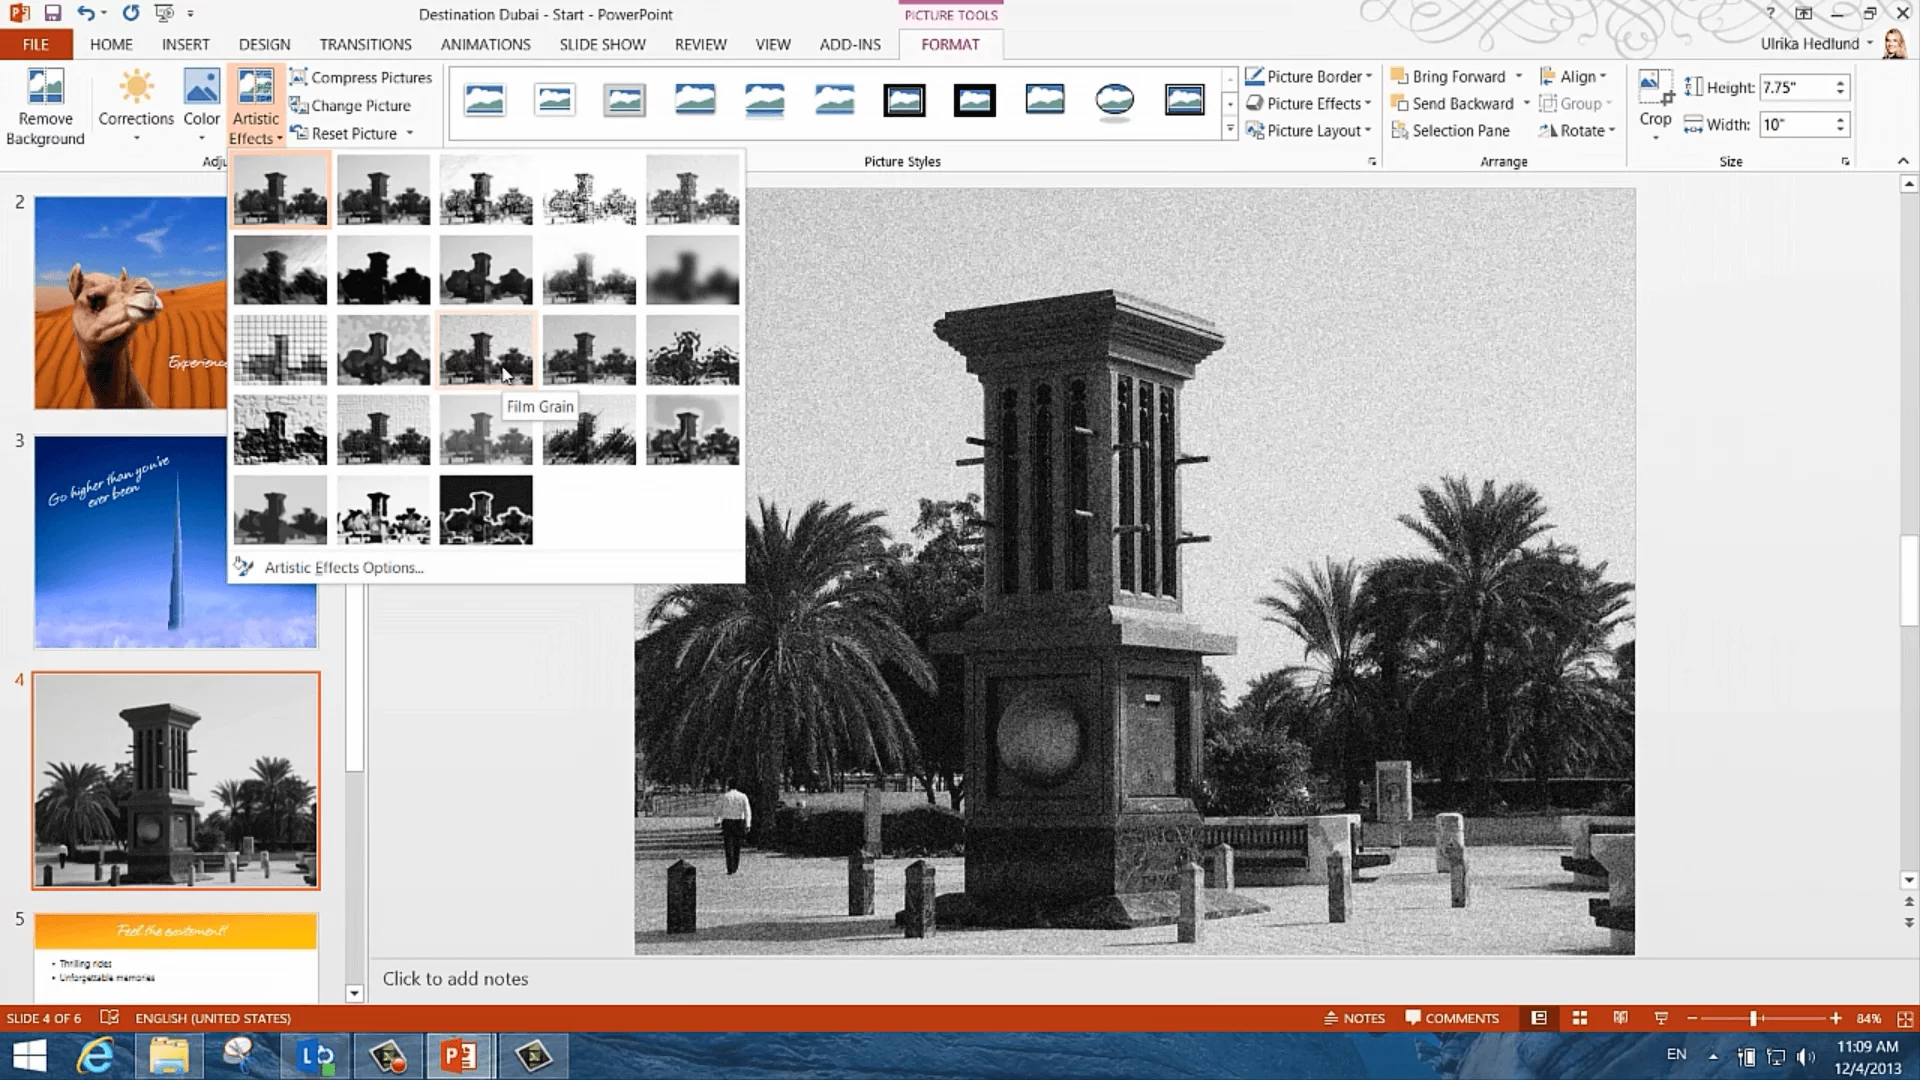Viewport: 1920px width, 1080px height.
Task: Toggle the Notes pane in the status bar
Action: [1354, 1018]
